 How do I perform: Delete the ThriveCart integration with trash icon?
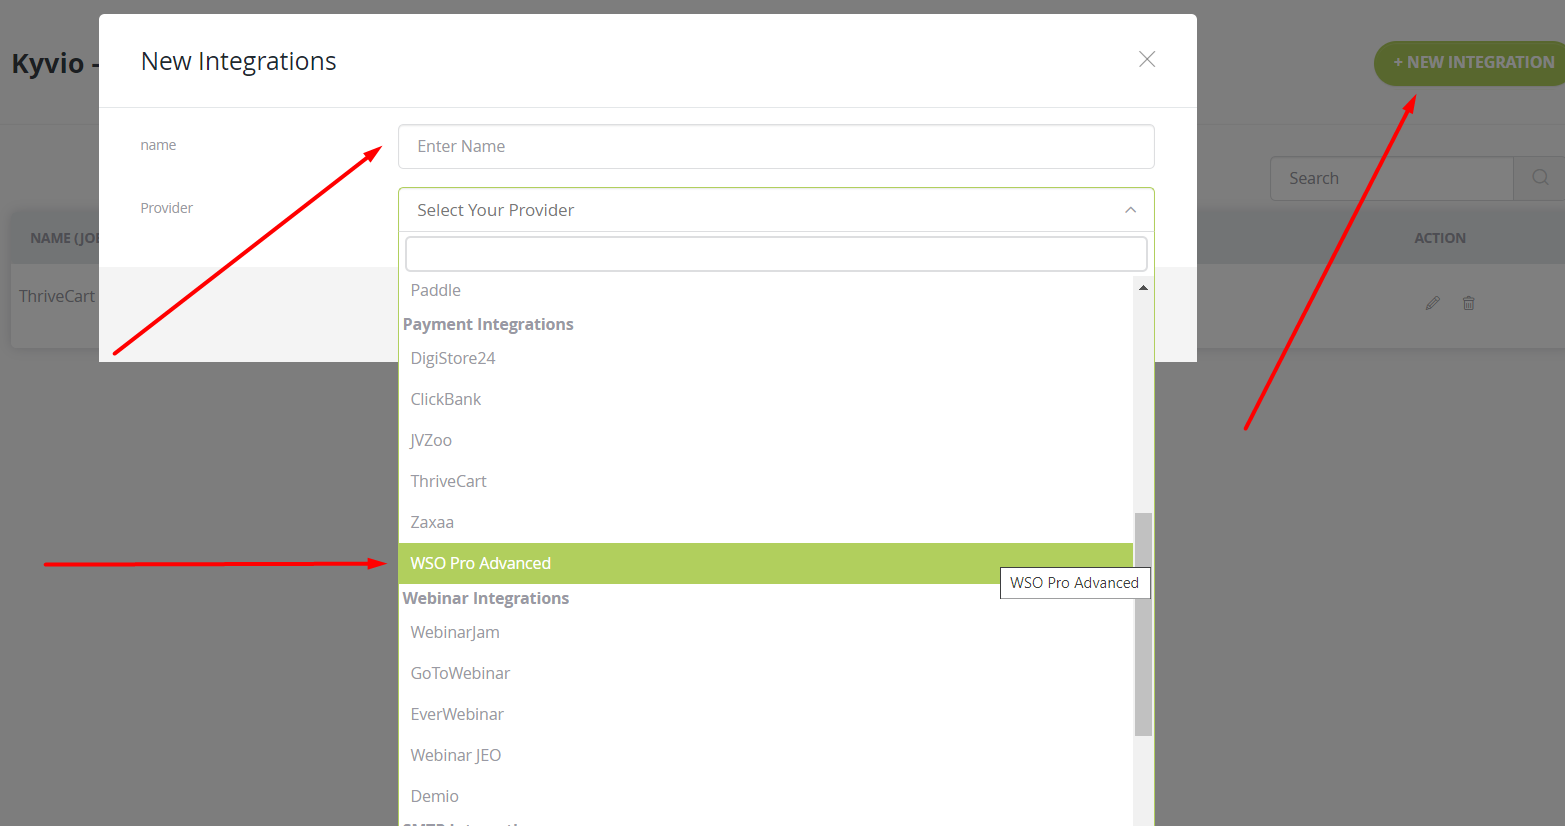click(1469, 303)
